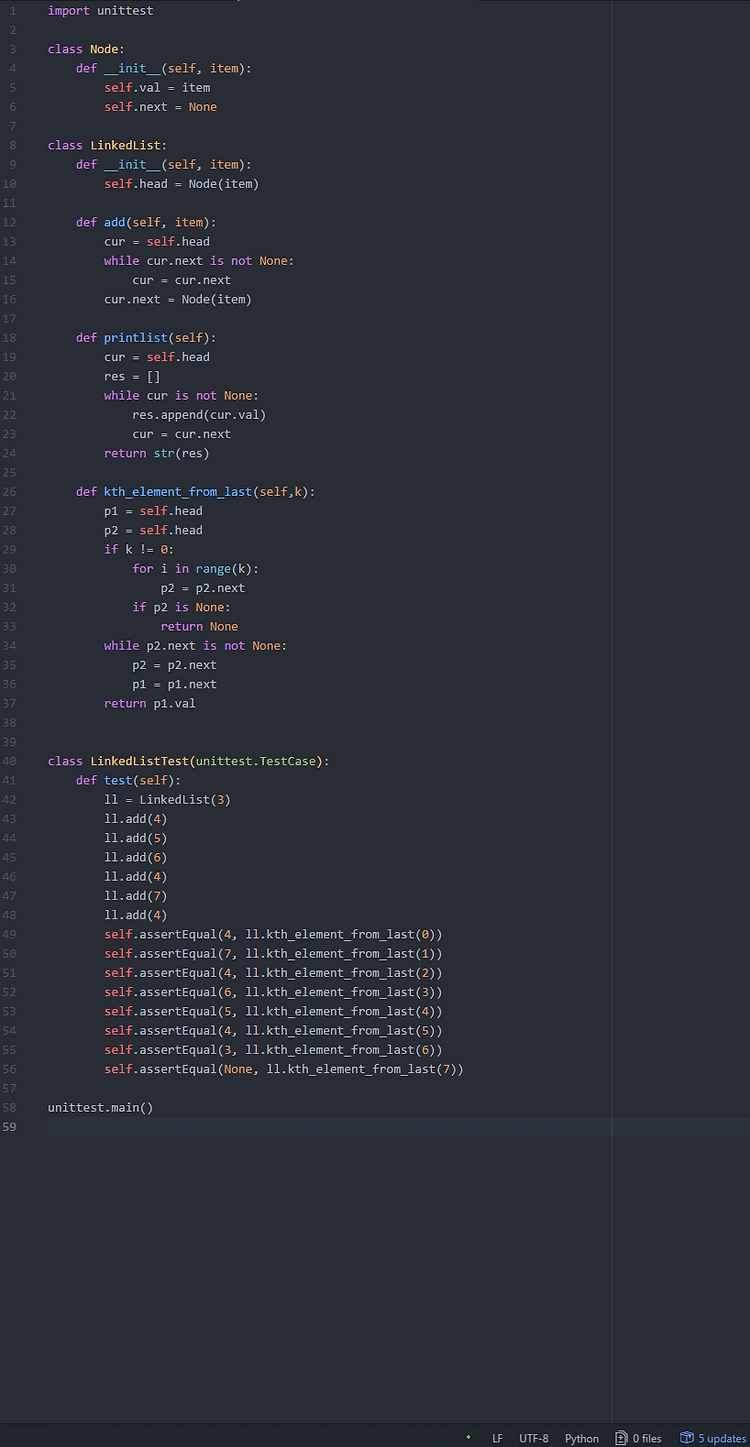The image size is (750, 1447).
Task: Click the 'class LinkedList:' declaration
Action: [x=108, y=145]
